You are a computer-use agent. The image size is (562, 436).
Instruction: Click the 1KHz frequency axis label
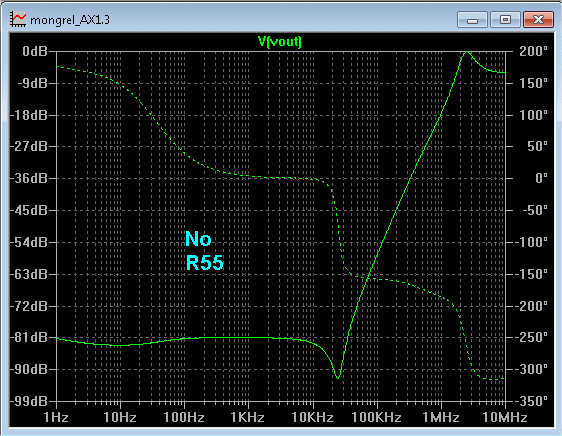click(x=247, y=417)
